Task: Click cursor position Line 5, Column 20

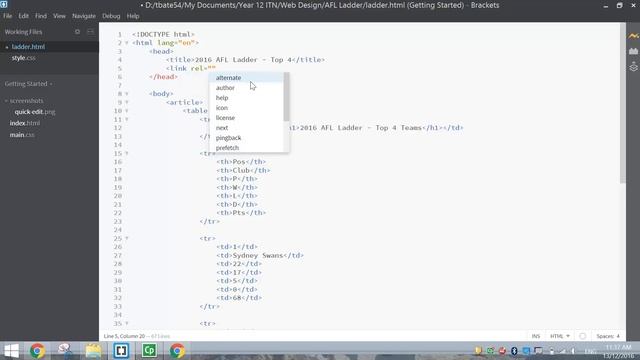Action: point(124,336)
